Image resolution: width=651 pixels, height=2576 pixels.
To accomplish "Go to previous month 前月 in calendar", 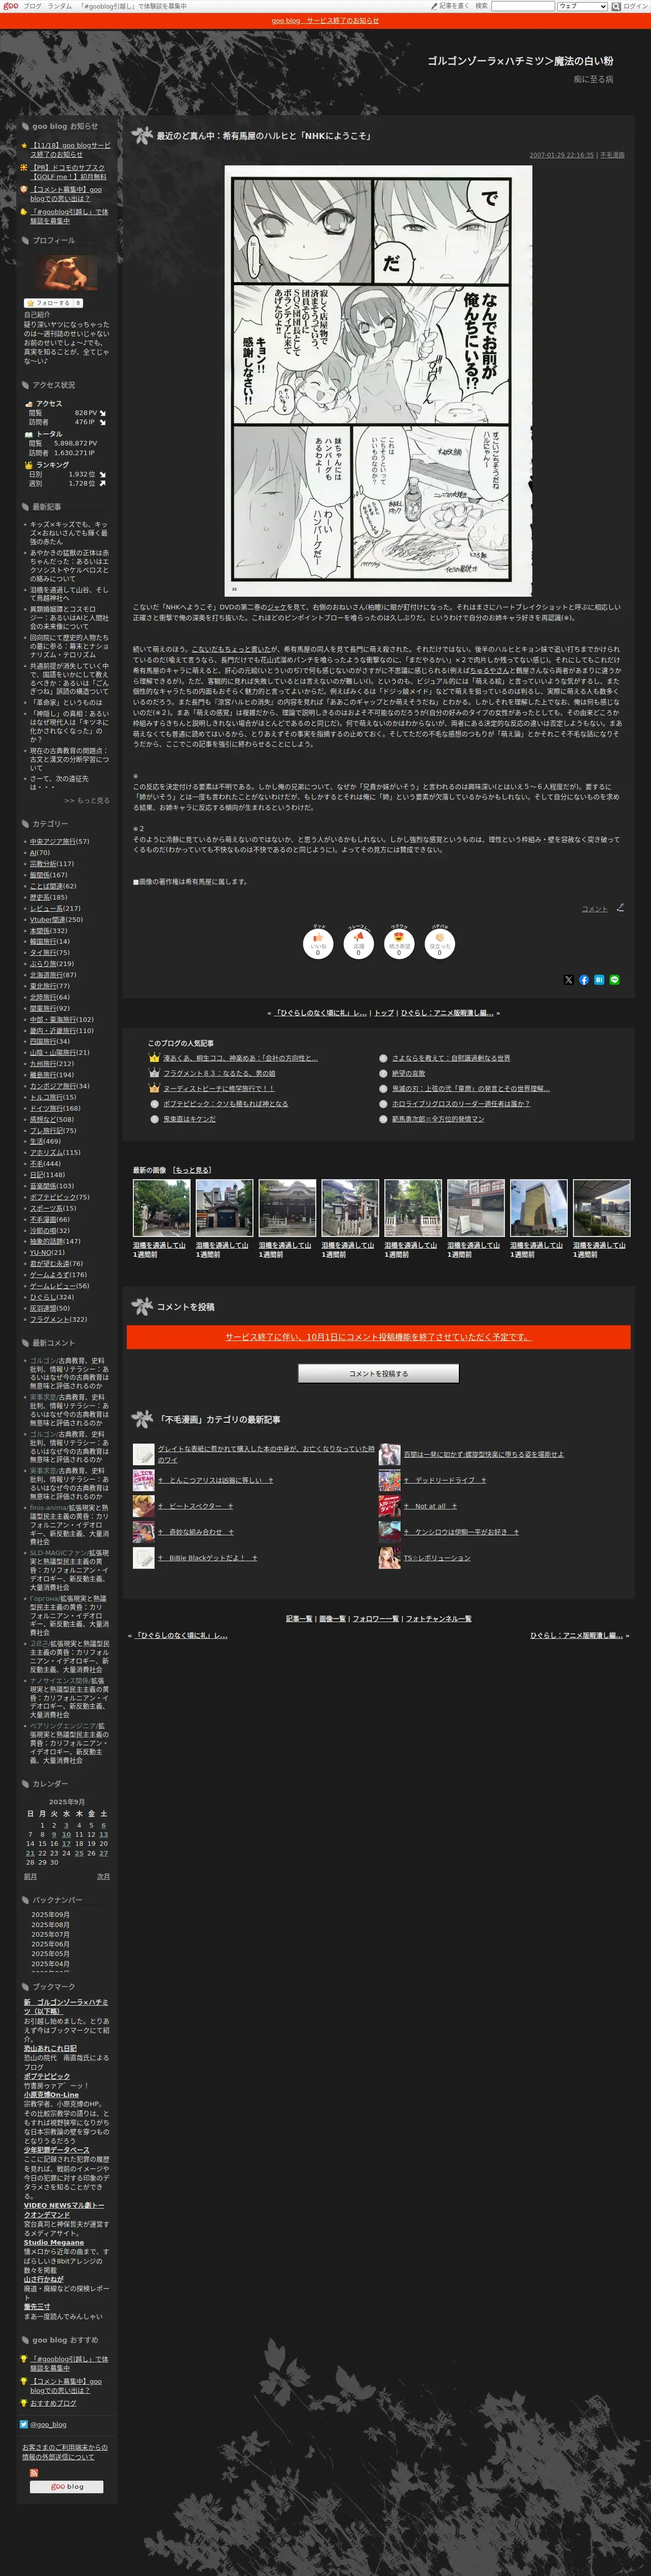I will (x=30, y=1876).
